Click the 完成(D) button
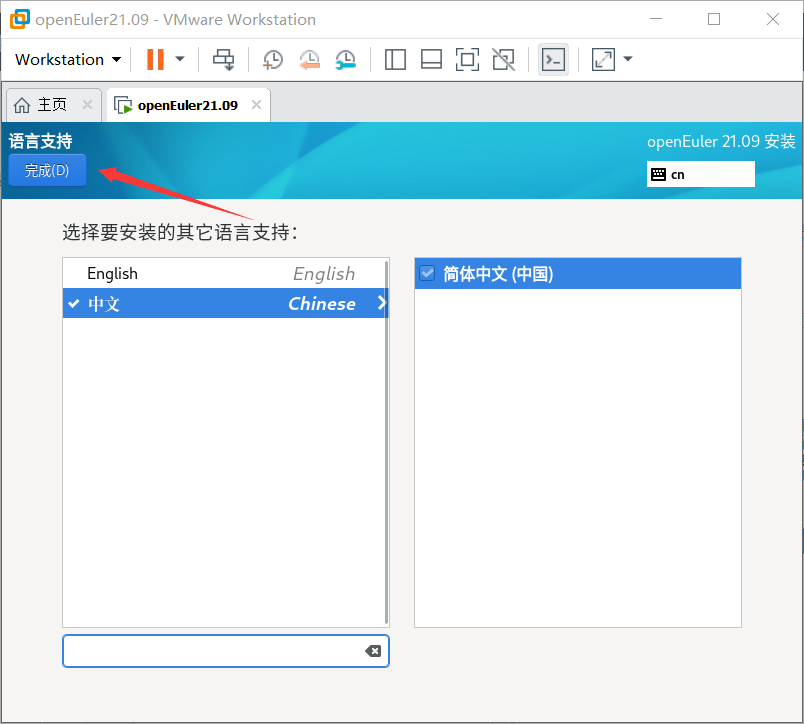 click(47, 170)
